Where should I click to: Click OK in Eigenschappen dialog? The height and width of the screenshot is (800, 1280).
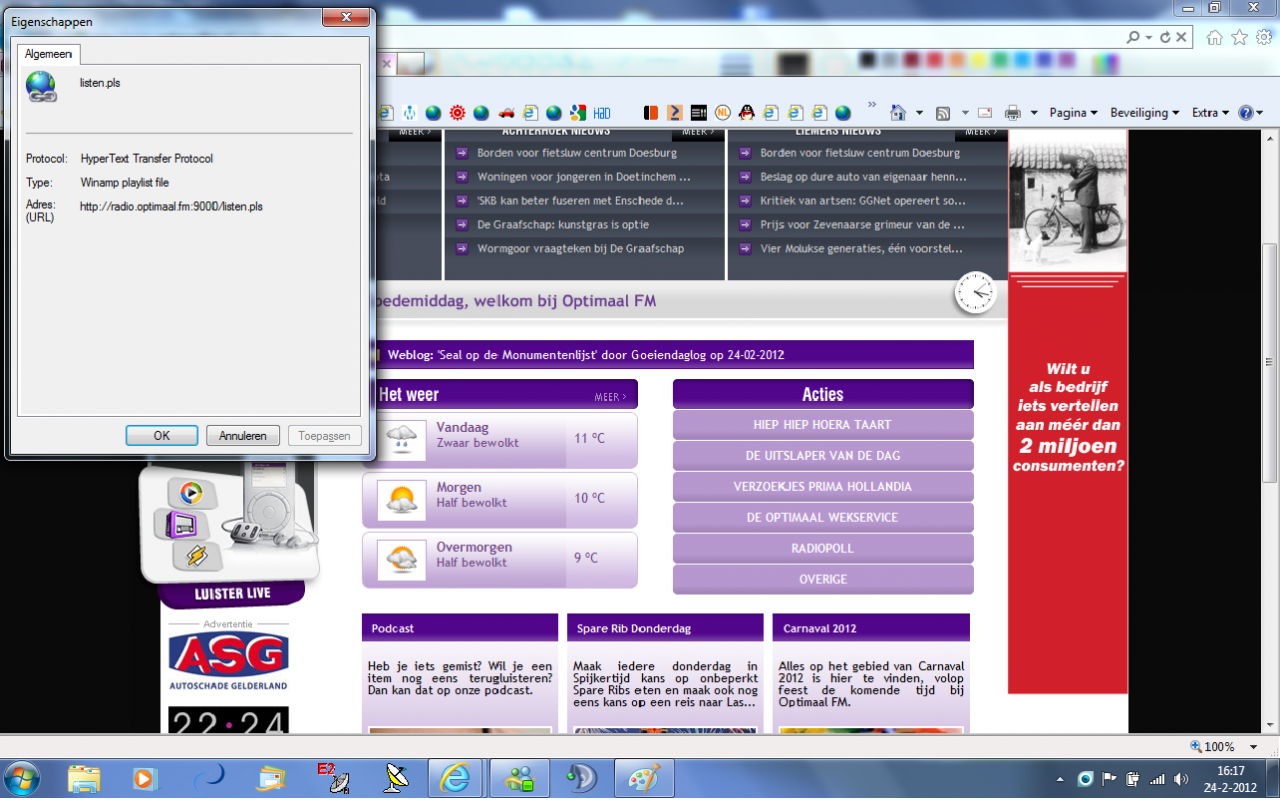click(x=162, y=436)
